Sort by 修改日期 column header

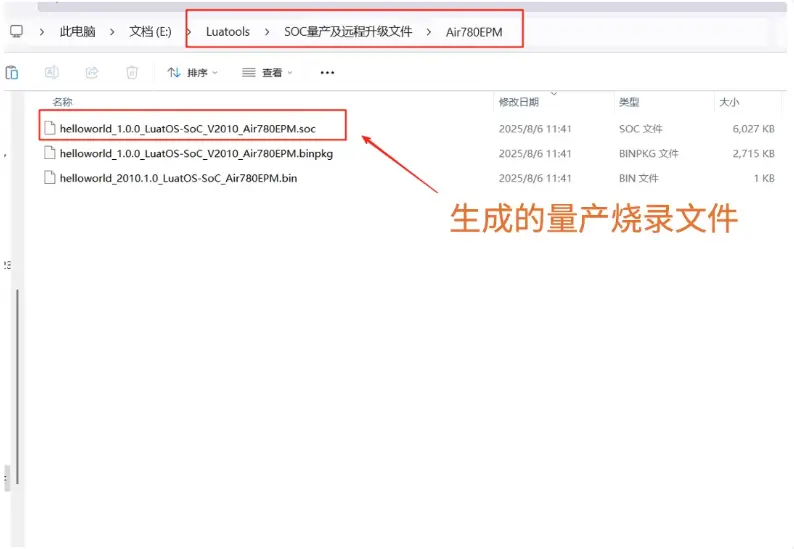[x=519, y=102]
